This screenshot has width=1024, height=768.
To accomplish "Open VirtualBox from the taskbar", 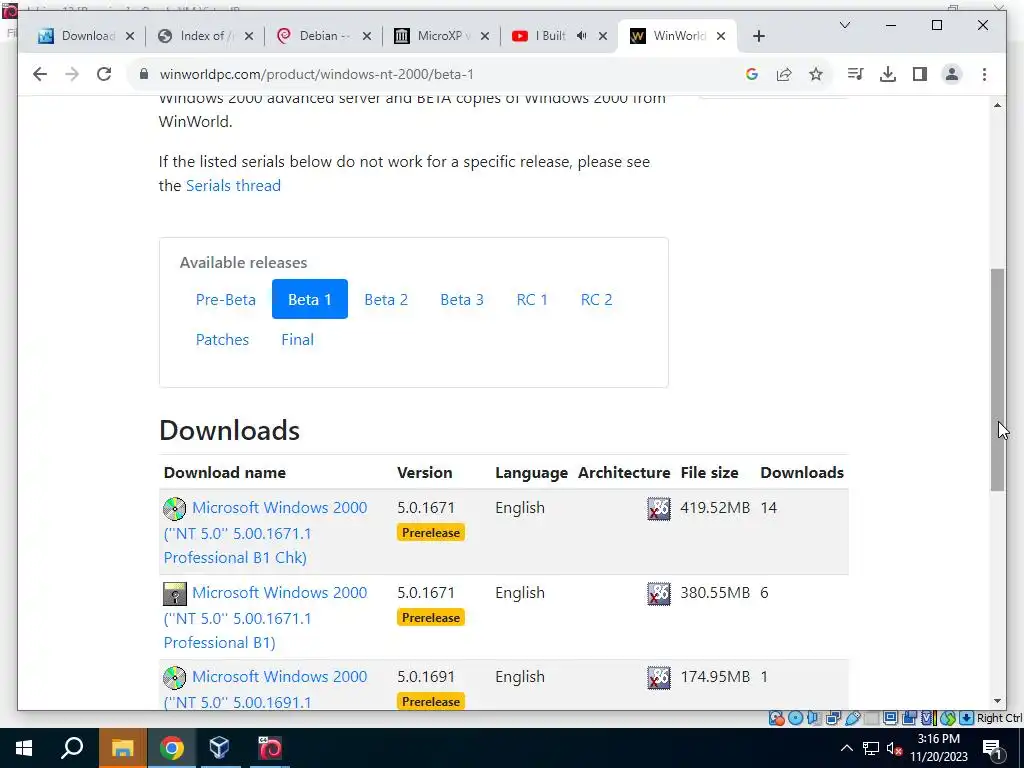I will (x=219, y=748).
